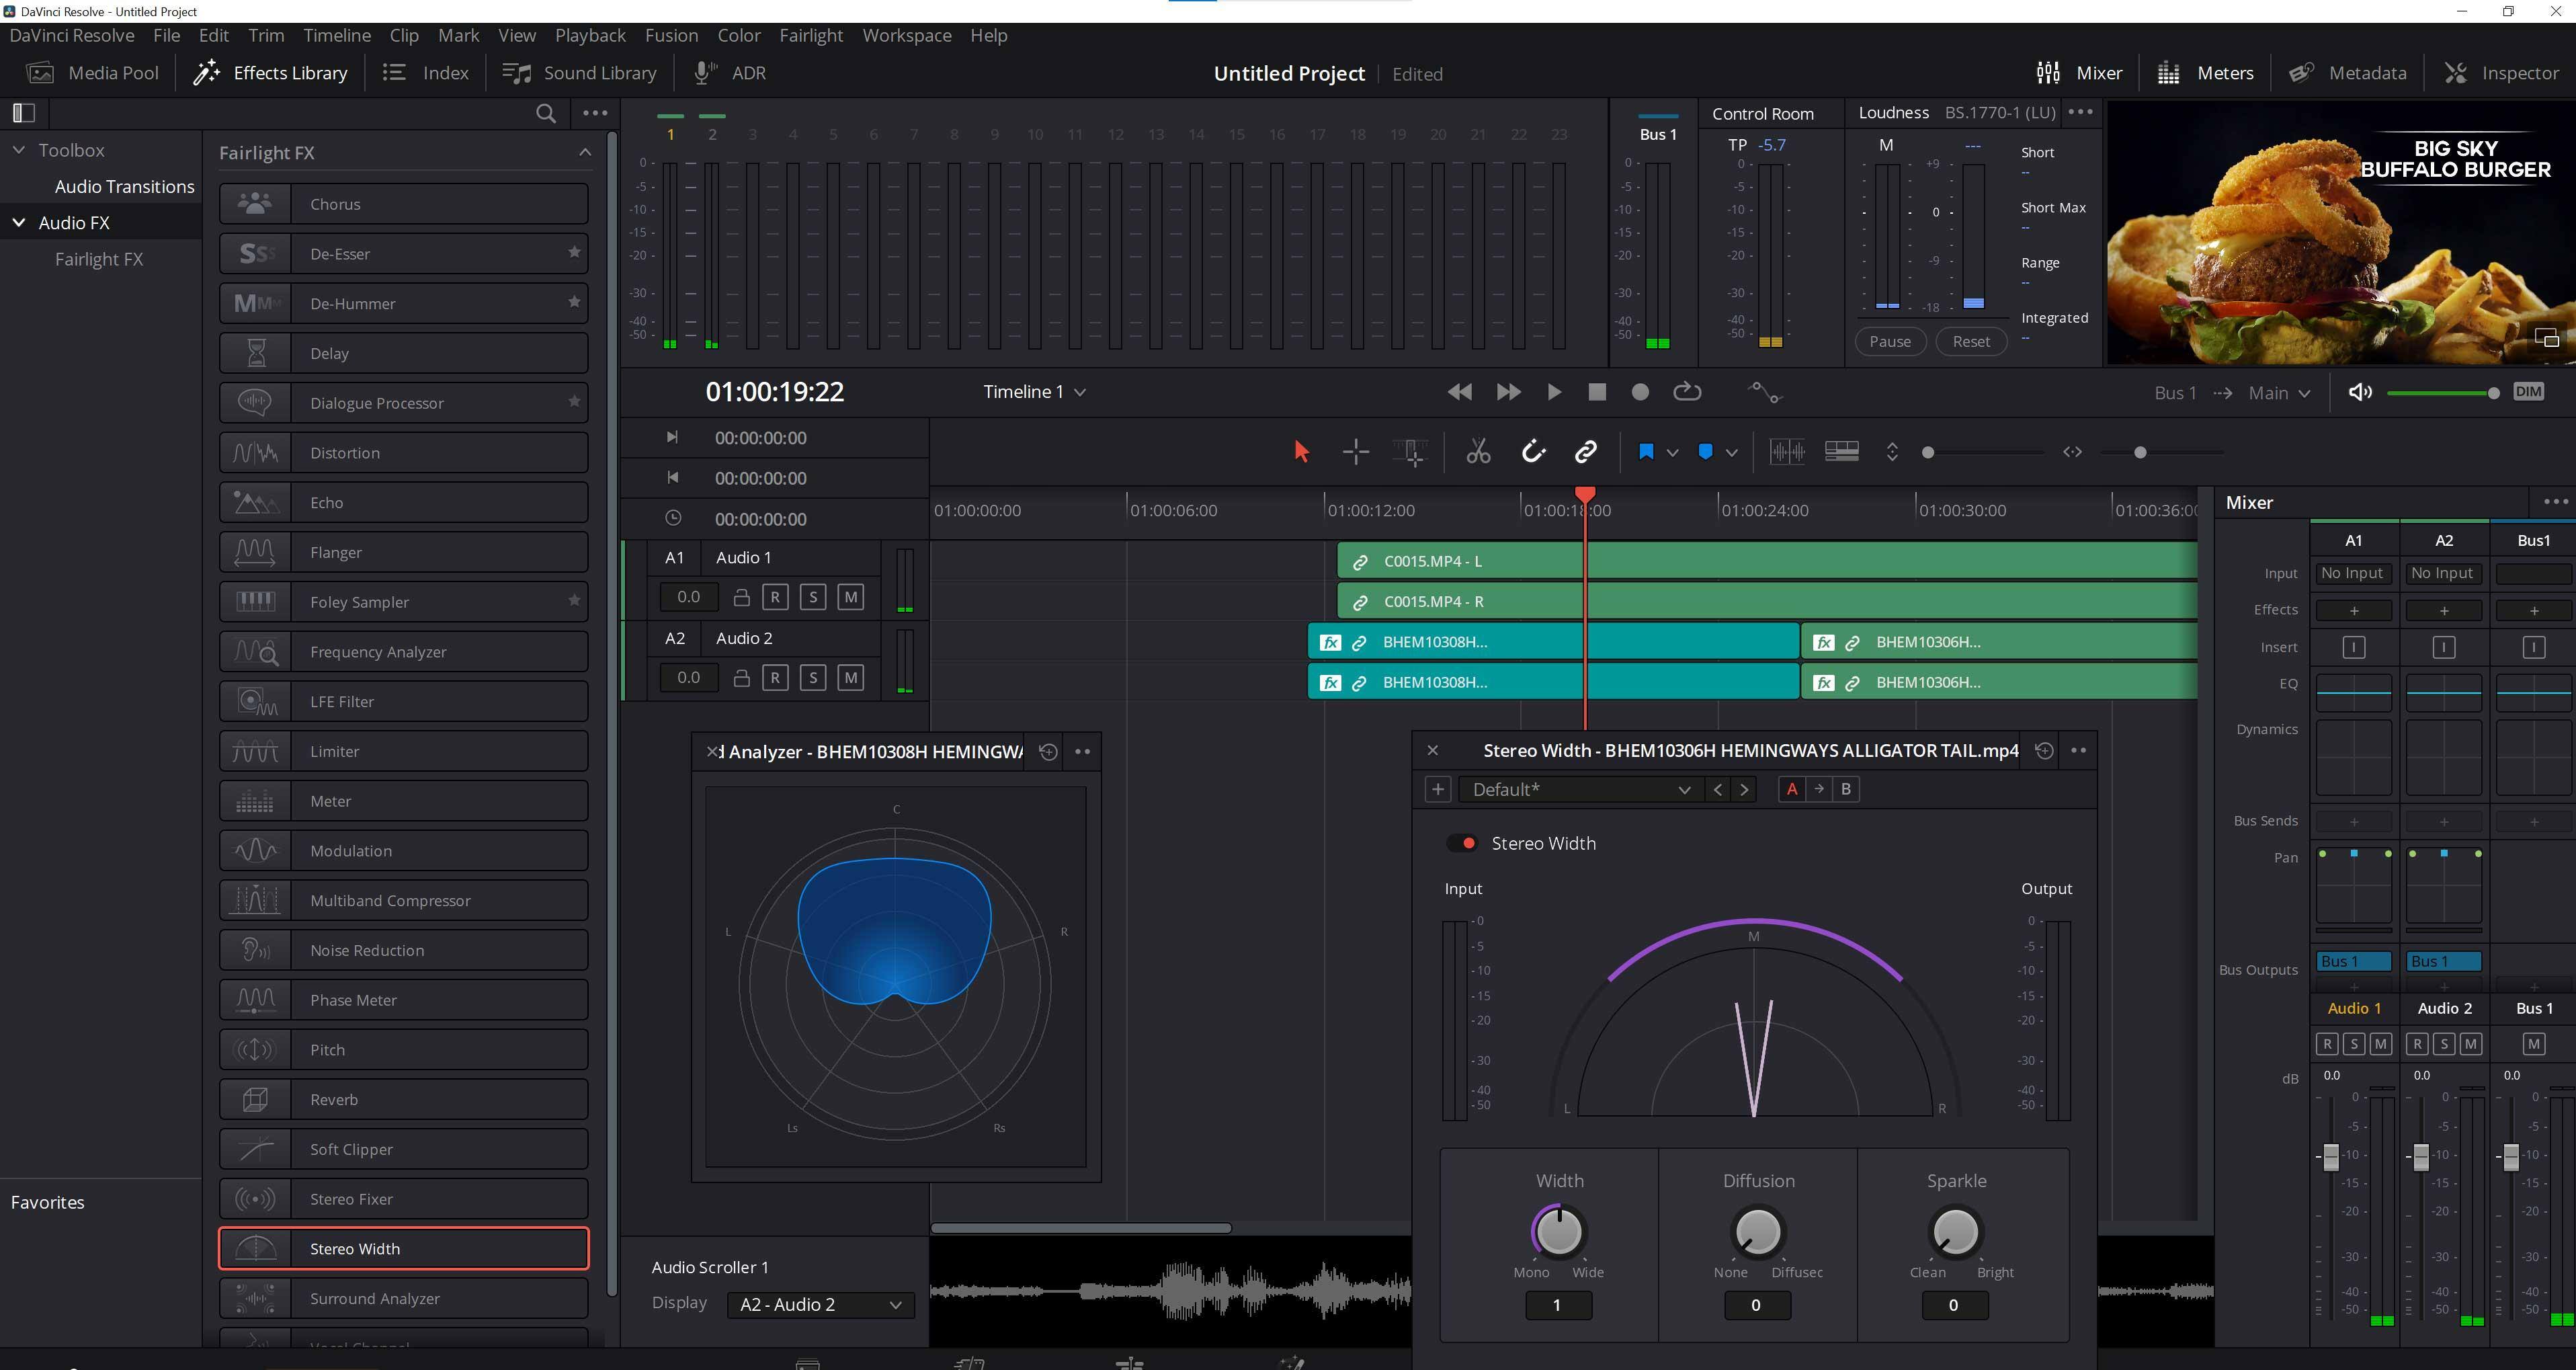Add a blue flag on the clip

click(1646, 452)
